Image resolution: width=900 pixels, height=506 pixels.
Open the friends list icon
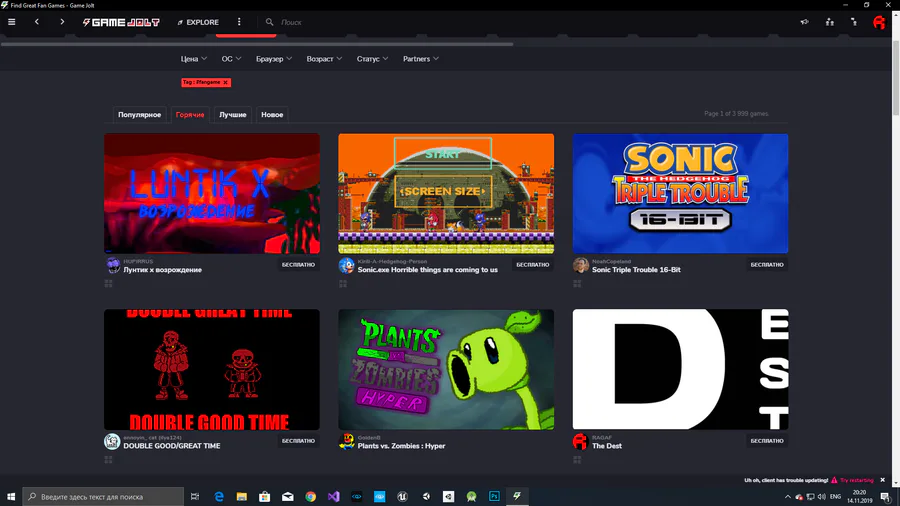click(x=830, y=22)
